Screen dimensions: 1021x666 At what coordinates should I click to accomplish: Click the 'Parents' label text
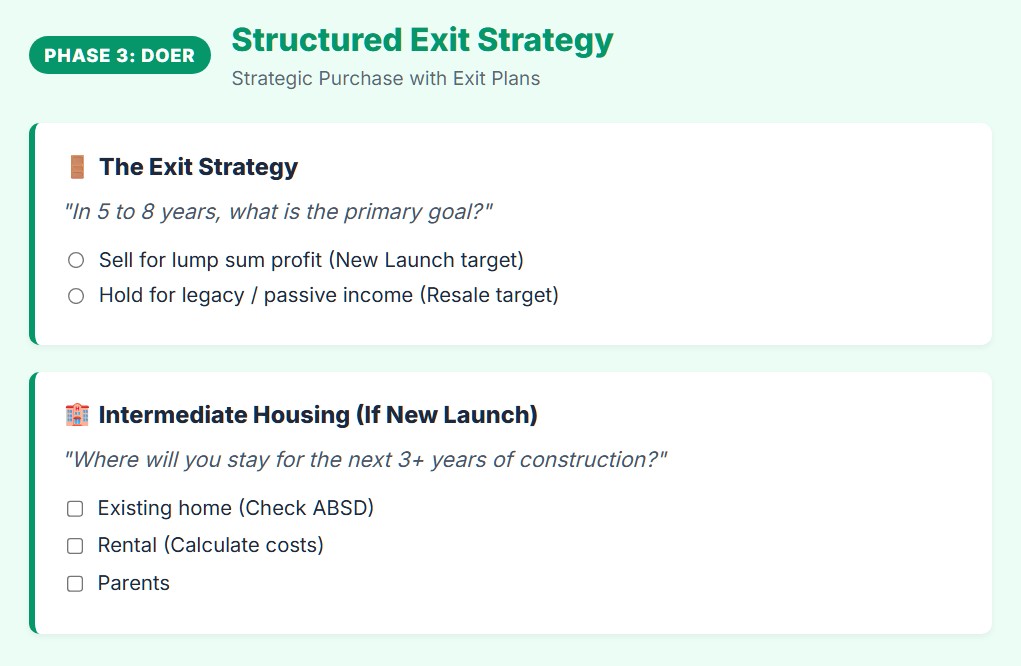(x=134, y=584)
